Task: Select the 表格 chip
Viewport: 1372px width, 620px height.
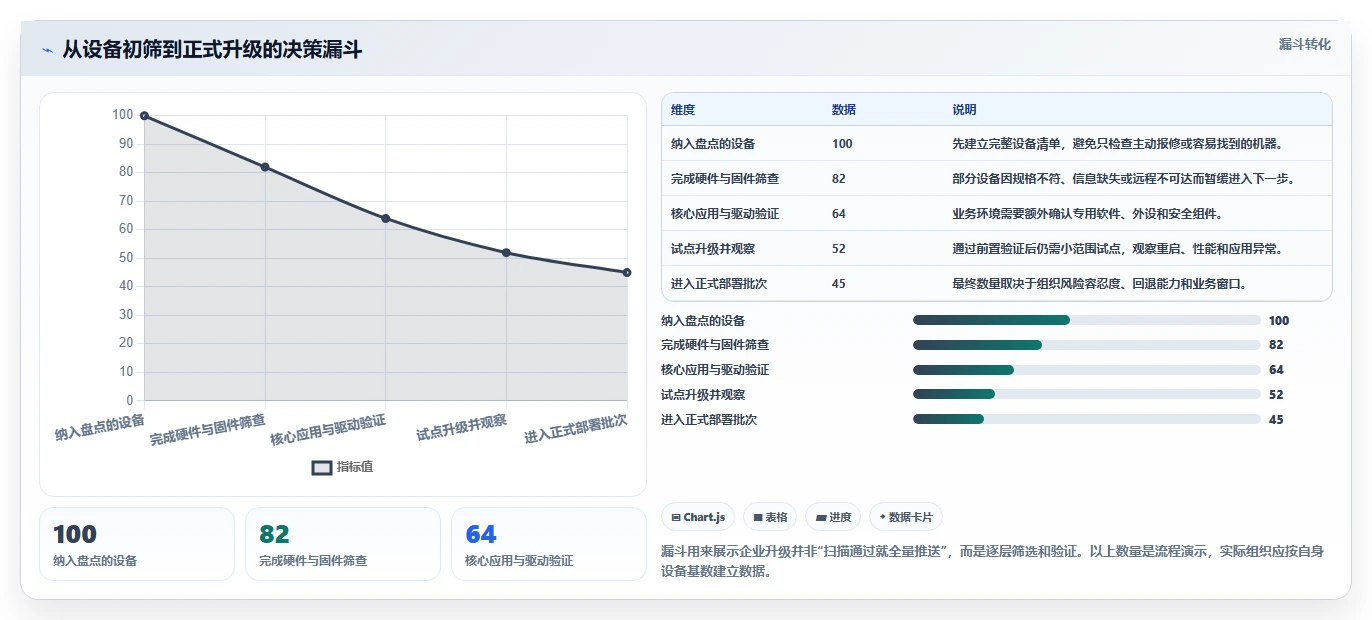Action: coord(770,517)
